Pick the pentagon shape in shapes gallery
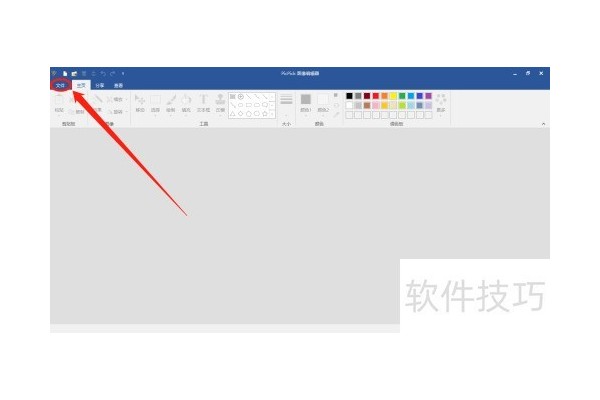The height and width of the screenshot is (400, 600). coord(249,114)
